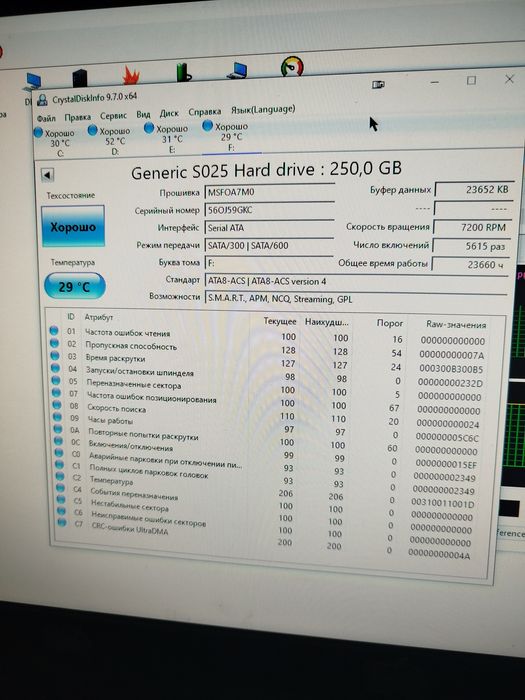Viewport: 525px width, 700px height.
Task: Click the raw value 000000005C6C
Action: pyautogui.click(x=447, y=438)
